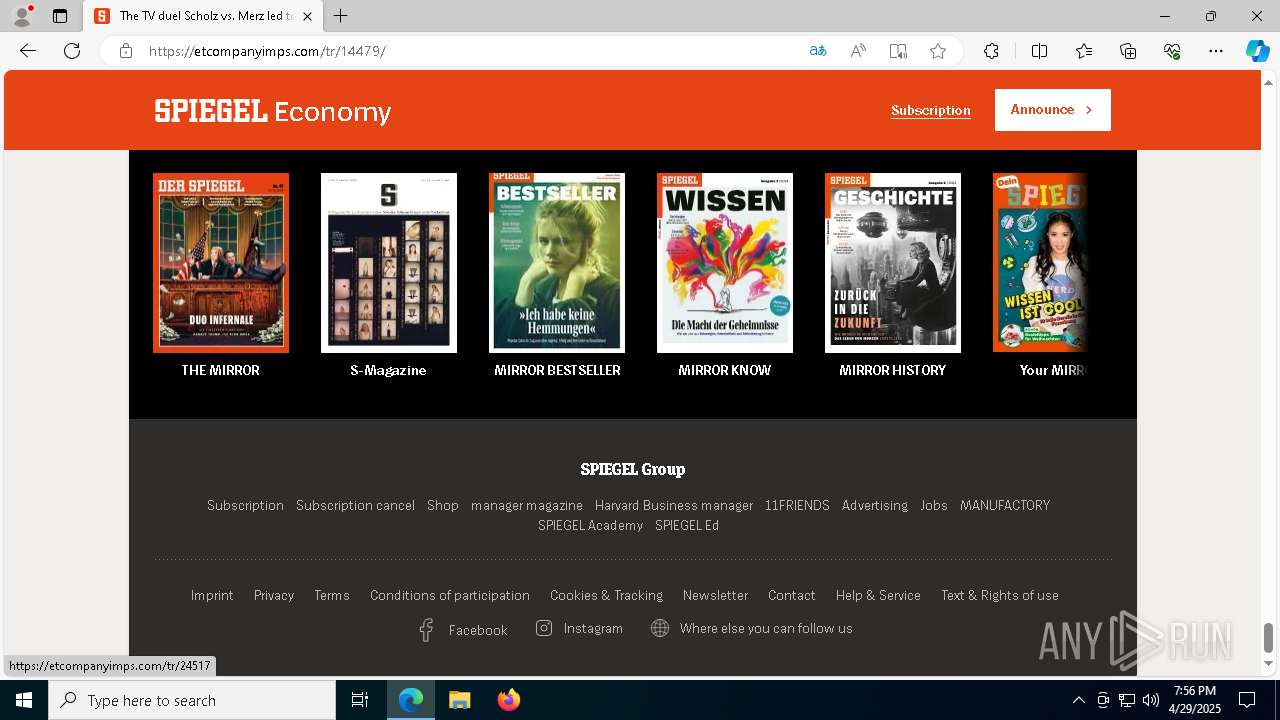Click the taskbar search box

[x=192, y=700]
